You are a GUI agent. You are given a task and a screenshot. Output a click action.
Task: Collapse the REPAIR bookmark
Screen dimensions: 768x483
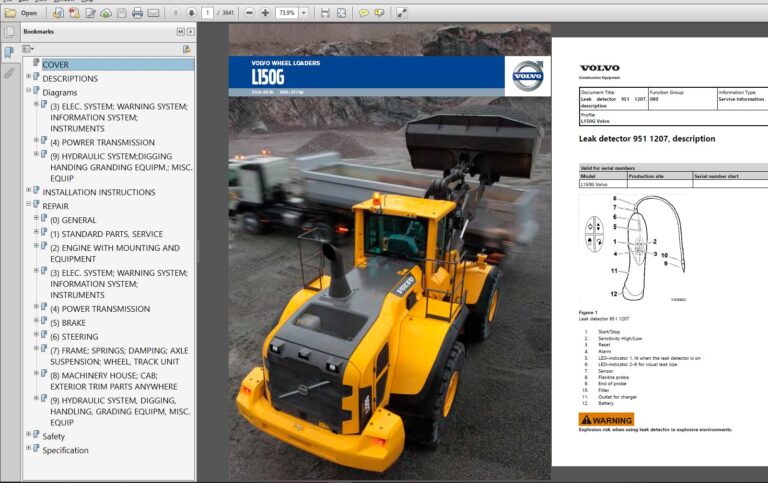click(x=28, y=203)
